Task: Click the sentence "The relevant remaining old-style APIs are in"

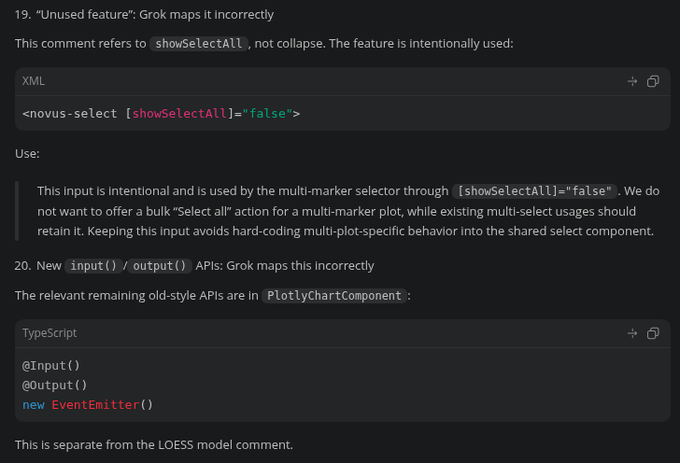Action: (x=137, y=296)
